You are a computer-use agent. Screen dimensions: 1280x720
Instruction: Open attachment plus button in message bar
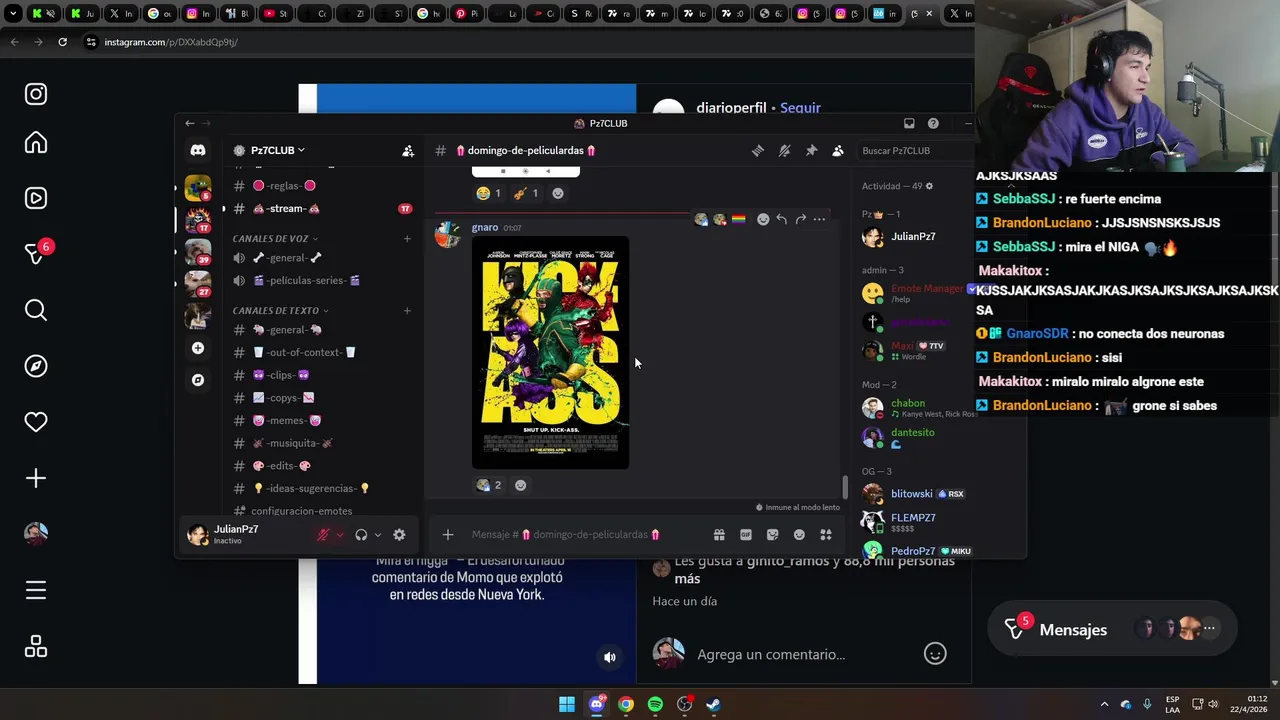click(x=448, y=535)
